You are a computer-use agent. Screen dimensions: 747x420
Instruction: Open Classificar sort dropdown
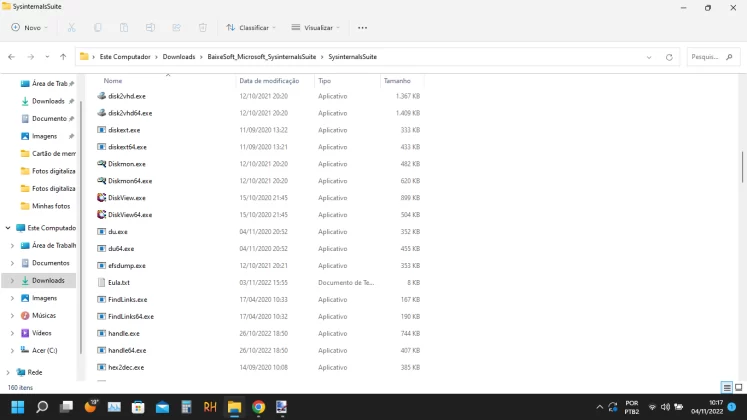(251, 28)
